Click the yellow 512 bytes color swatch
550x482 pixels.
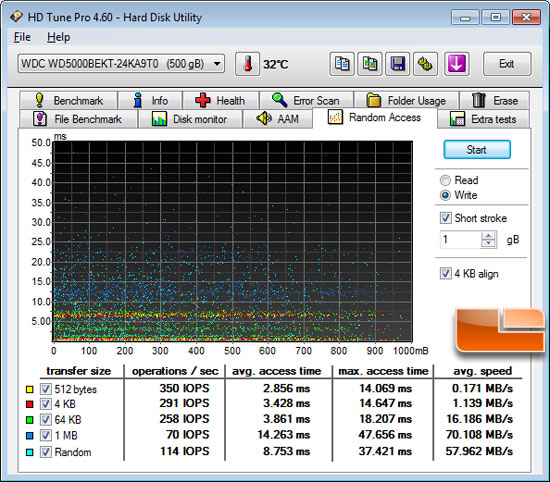(30, 389)
